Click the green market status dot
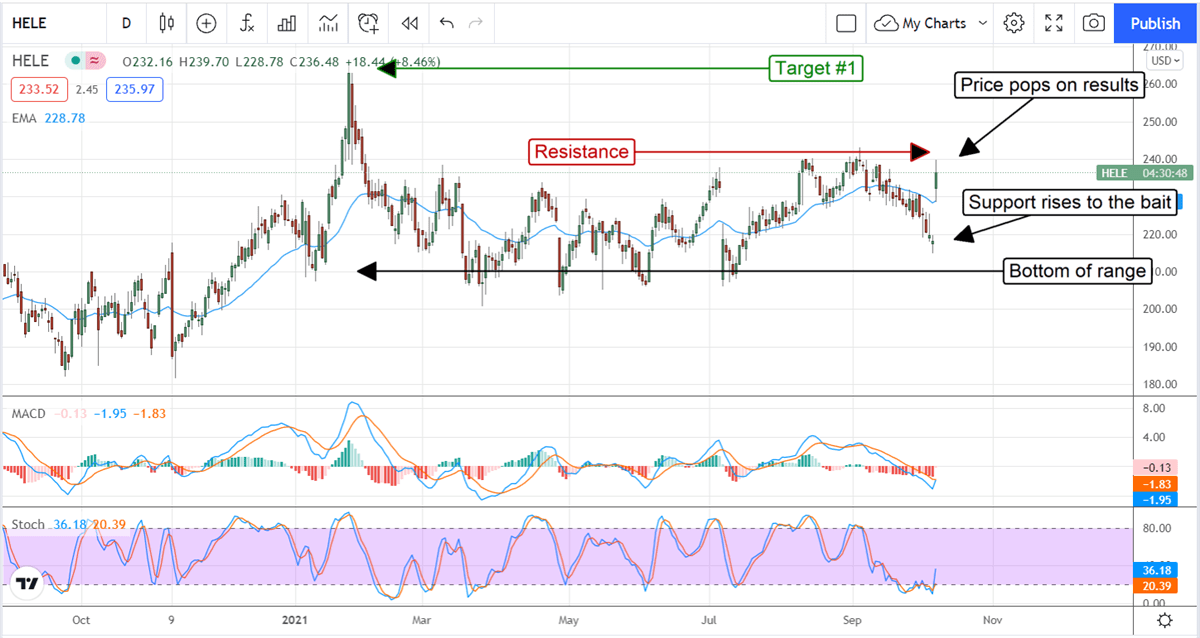The width and height of the screenshot is (1200, 638). (76, 61)
